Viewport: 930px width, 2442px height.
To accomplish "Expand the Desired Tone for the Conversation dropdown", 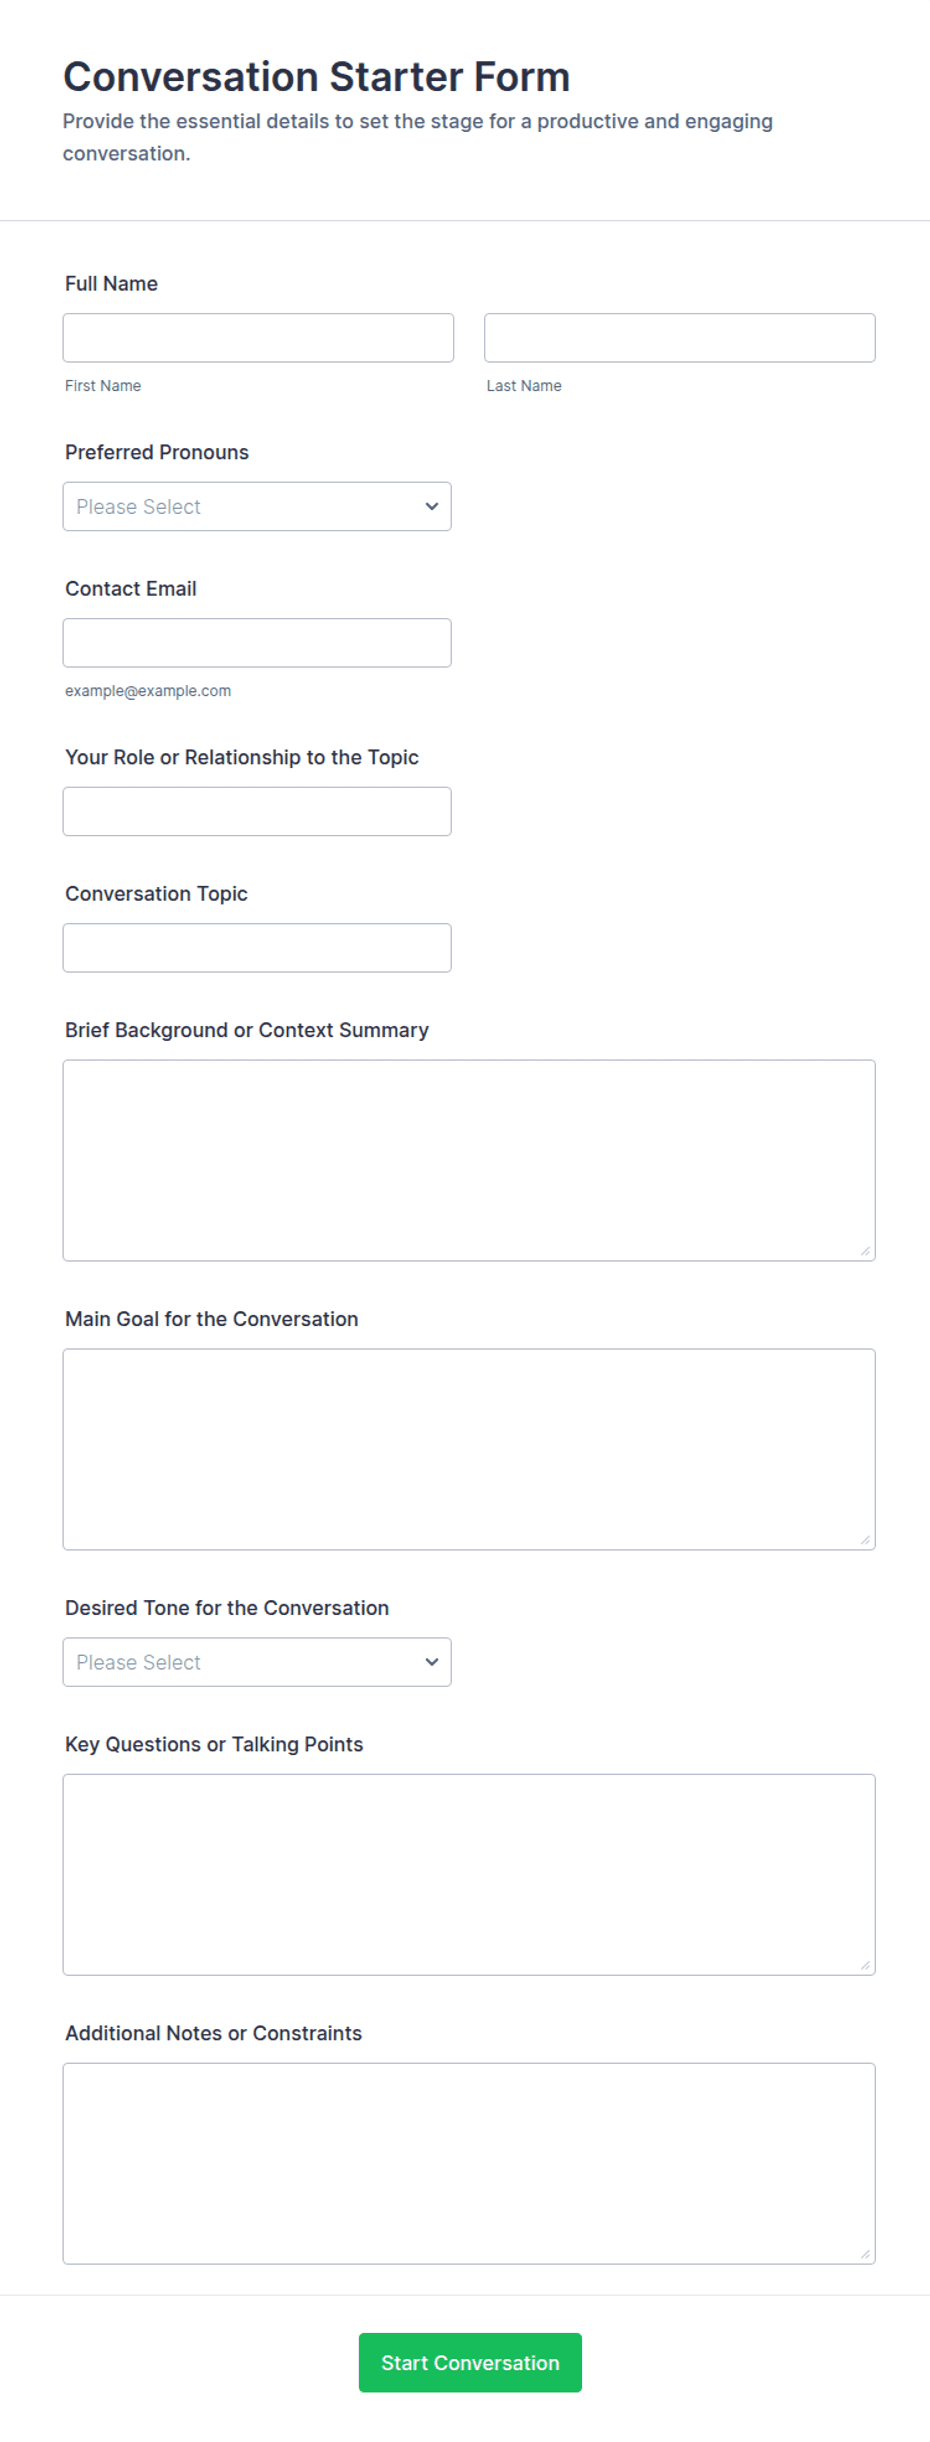I will [257, 1662].
